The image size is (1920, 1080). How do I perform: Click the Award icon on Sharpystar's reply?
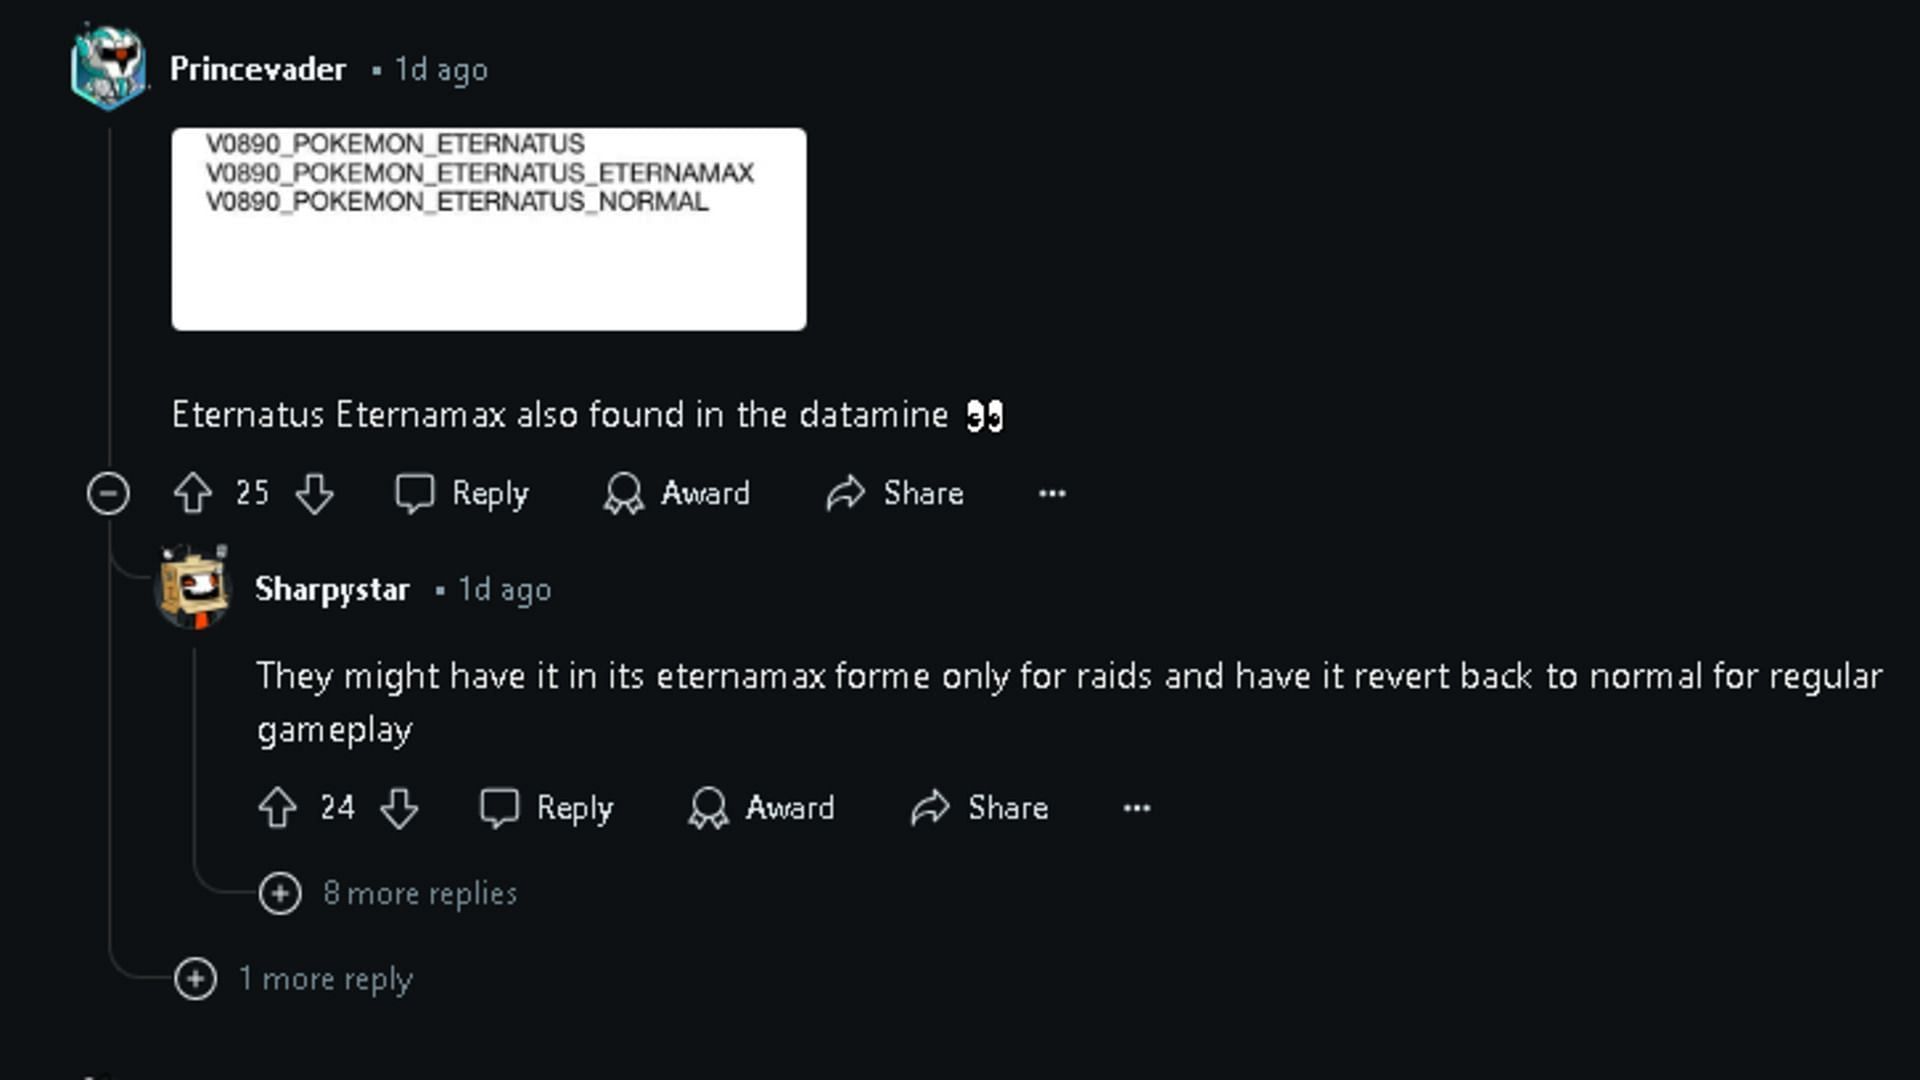point(708,808)
